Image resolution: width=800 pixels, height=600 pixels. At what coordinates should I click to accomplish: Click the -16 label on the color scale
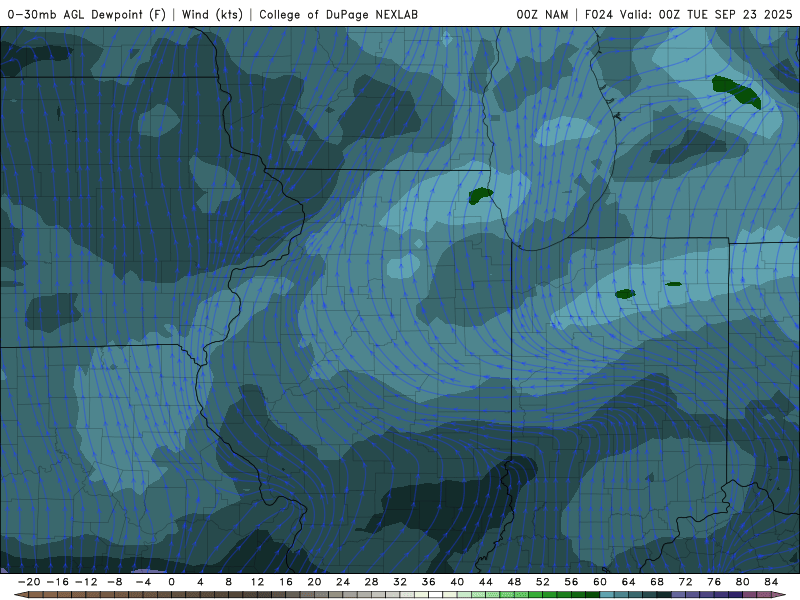[x=57, y=582]
